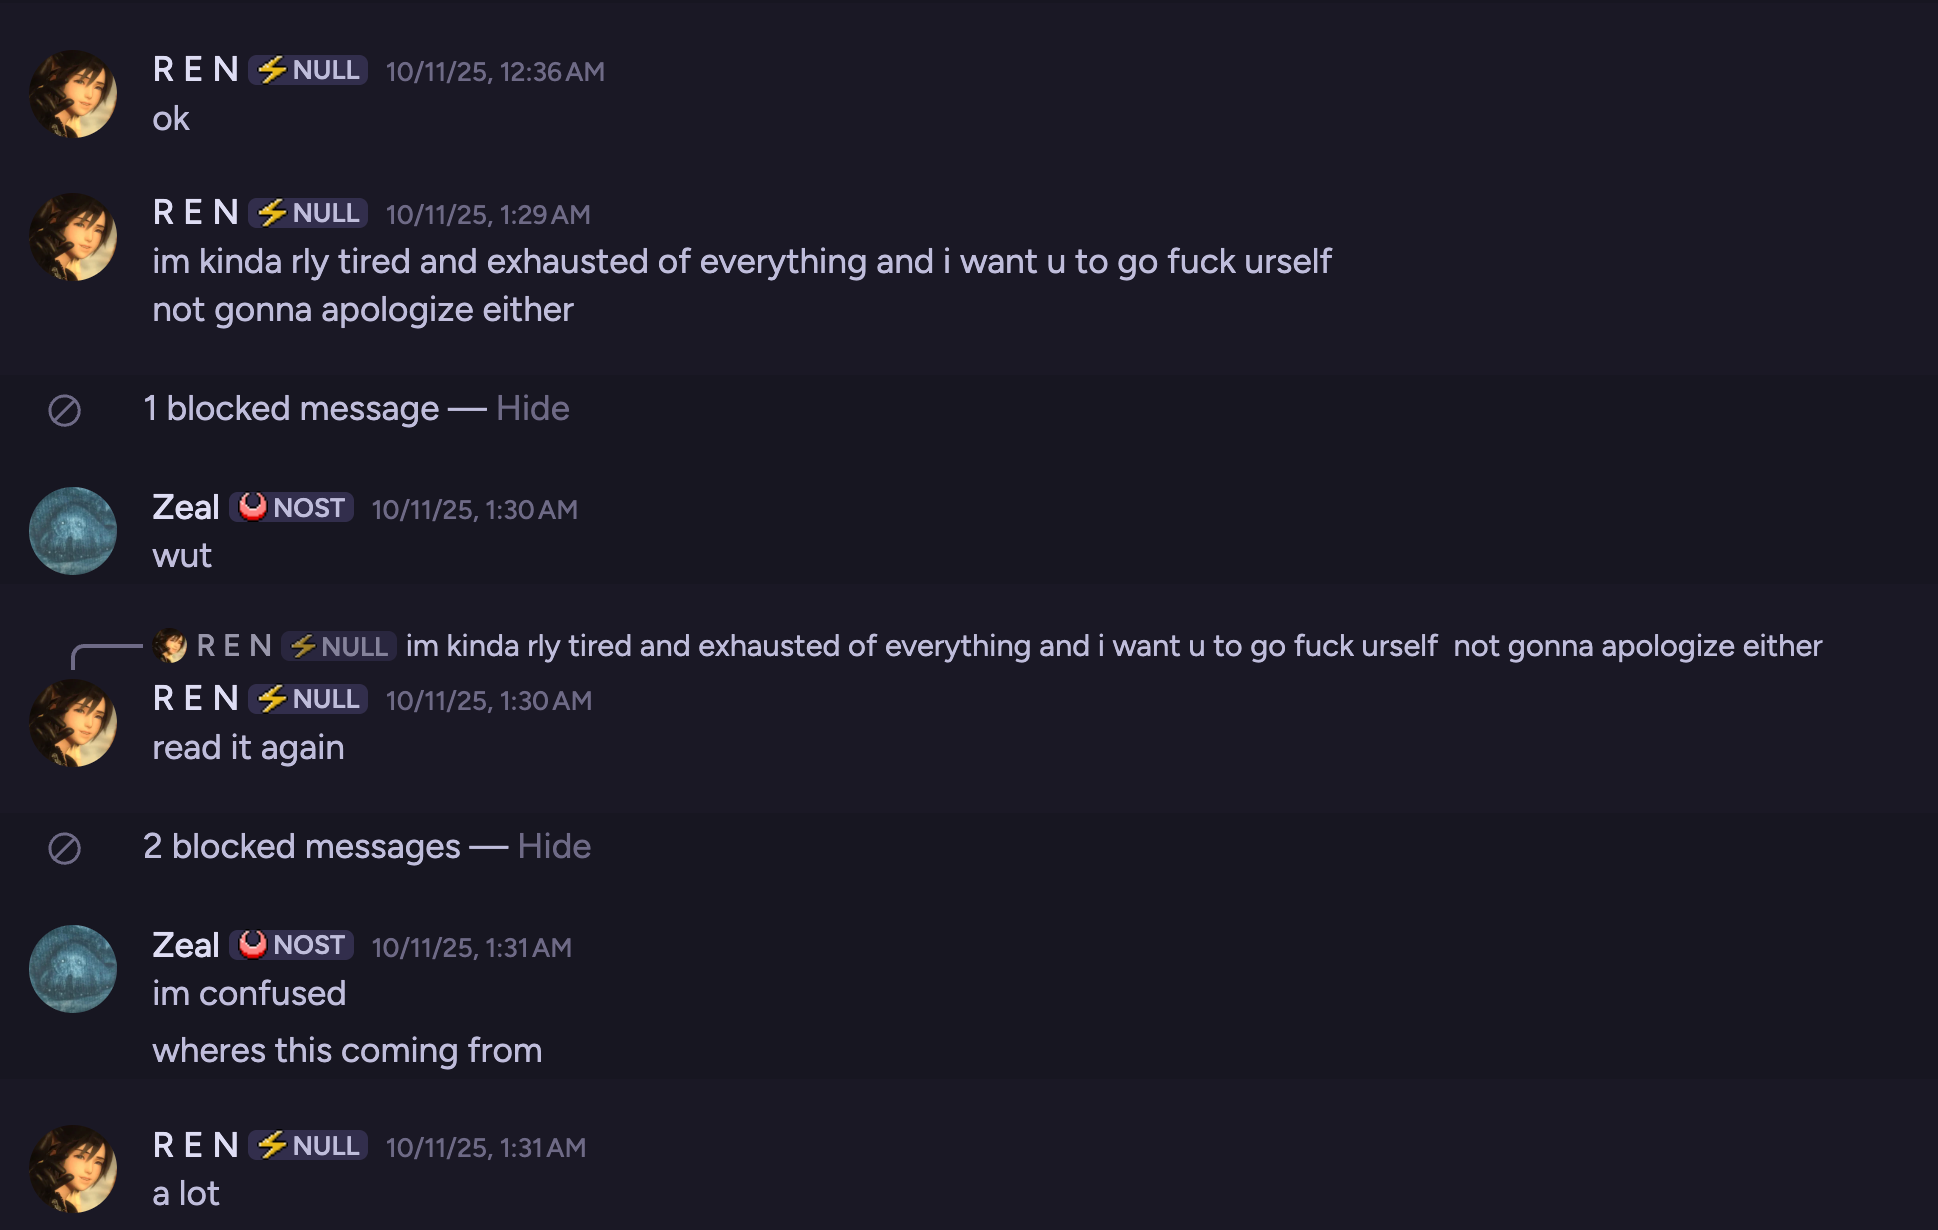Click Zeal's avatar next to "wut"
Viewport: 1938px width, 1230px height.
(73, 531)
